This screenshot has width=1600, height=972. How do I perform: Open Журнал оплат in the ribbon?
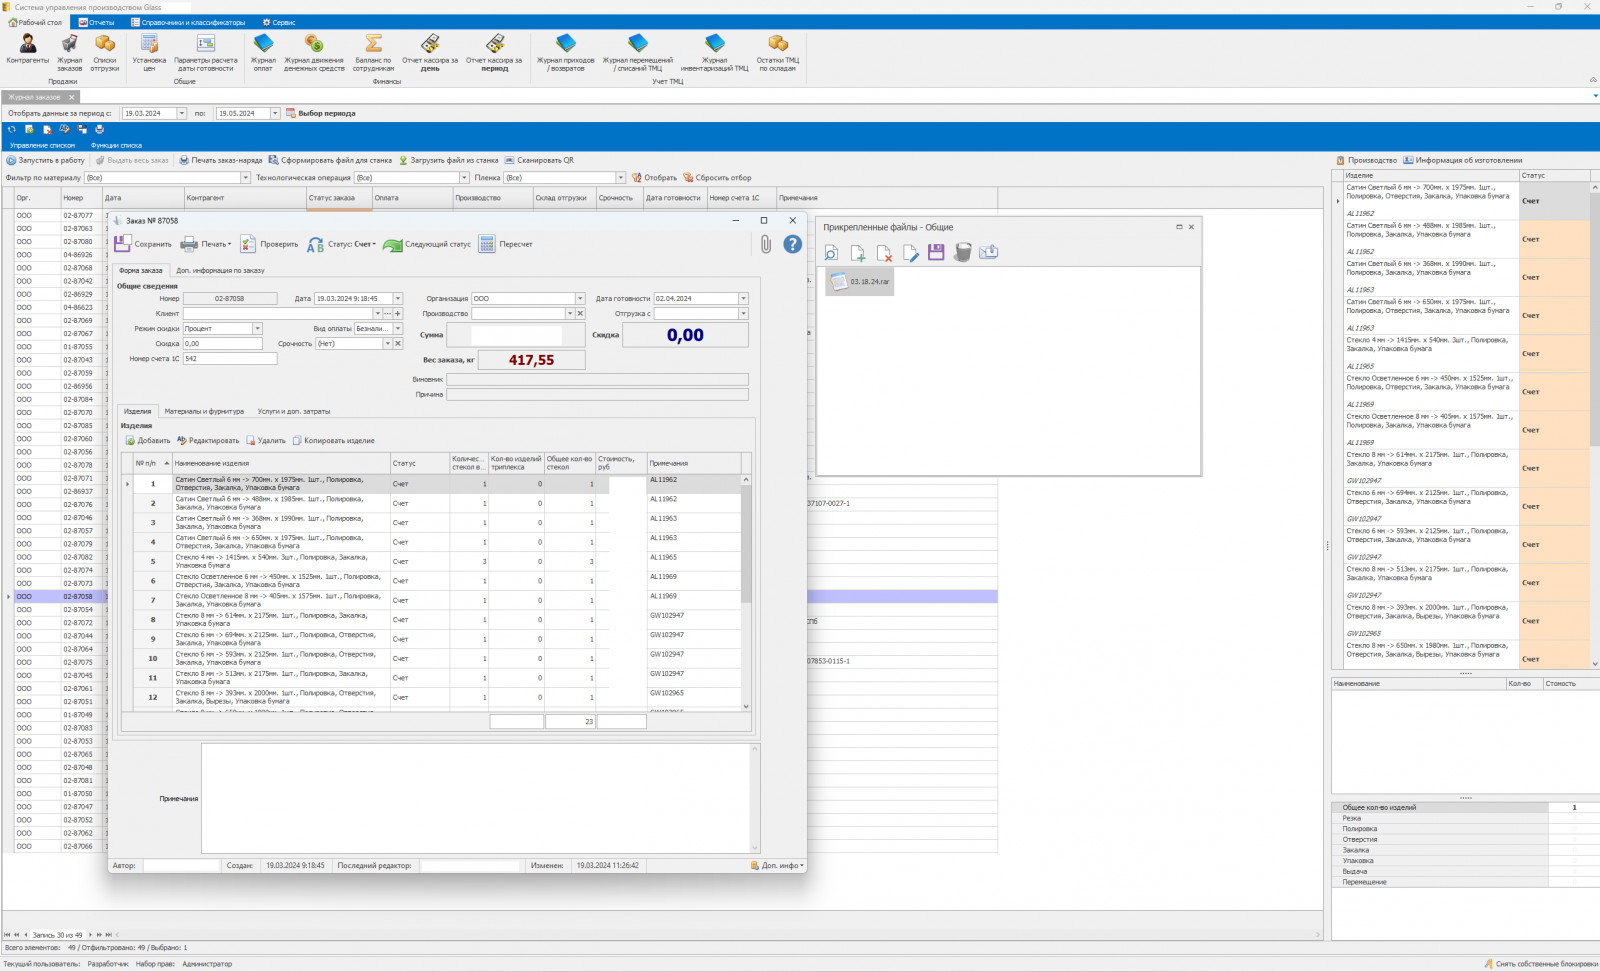(263, 52)
